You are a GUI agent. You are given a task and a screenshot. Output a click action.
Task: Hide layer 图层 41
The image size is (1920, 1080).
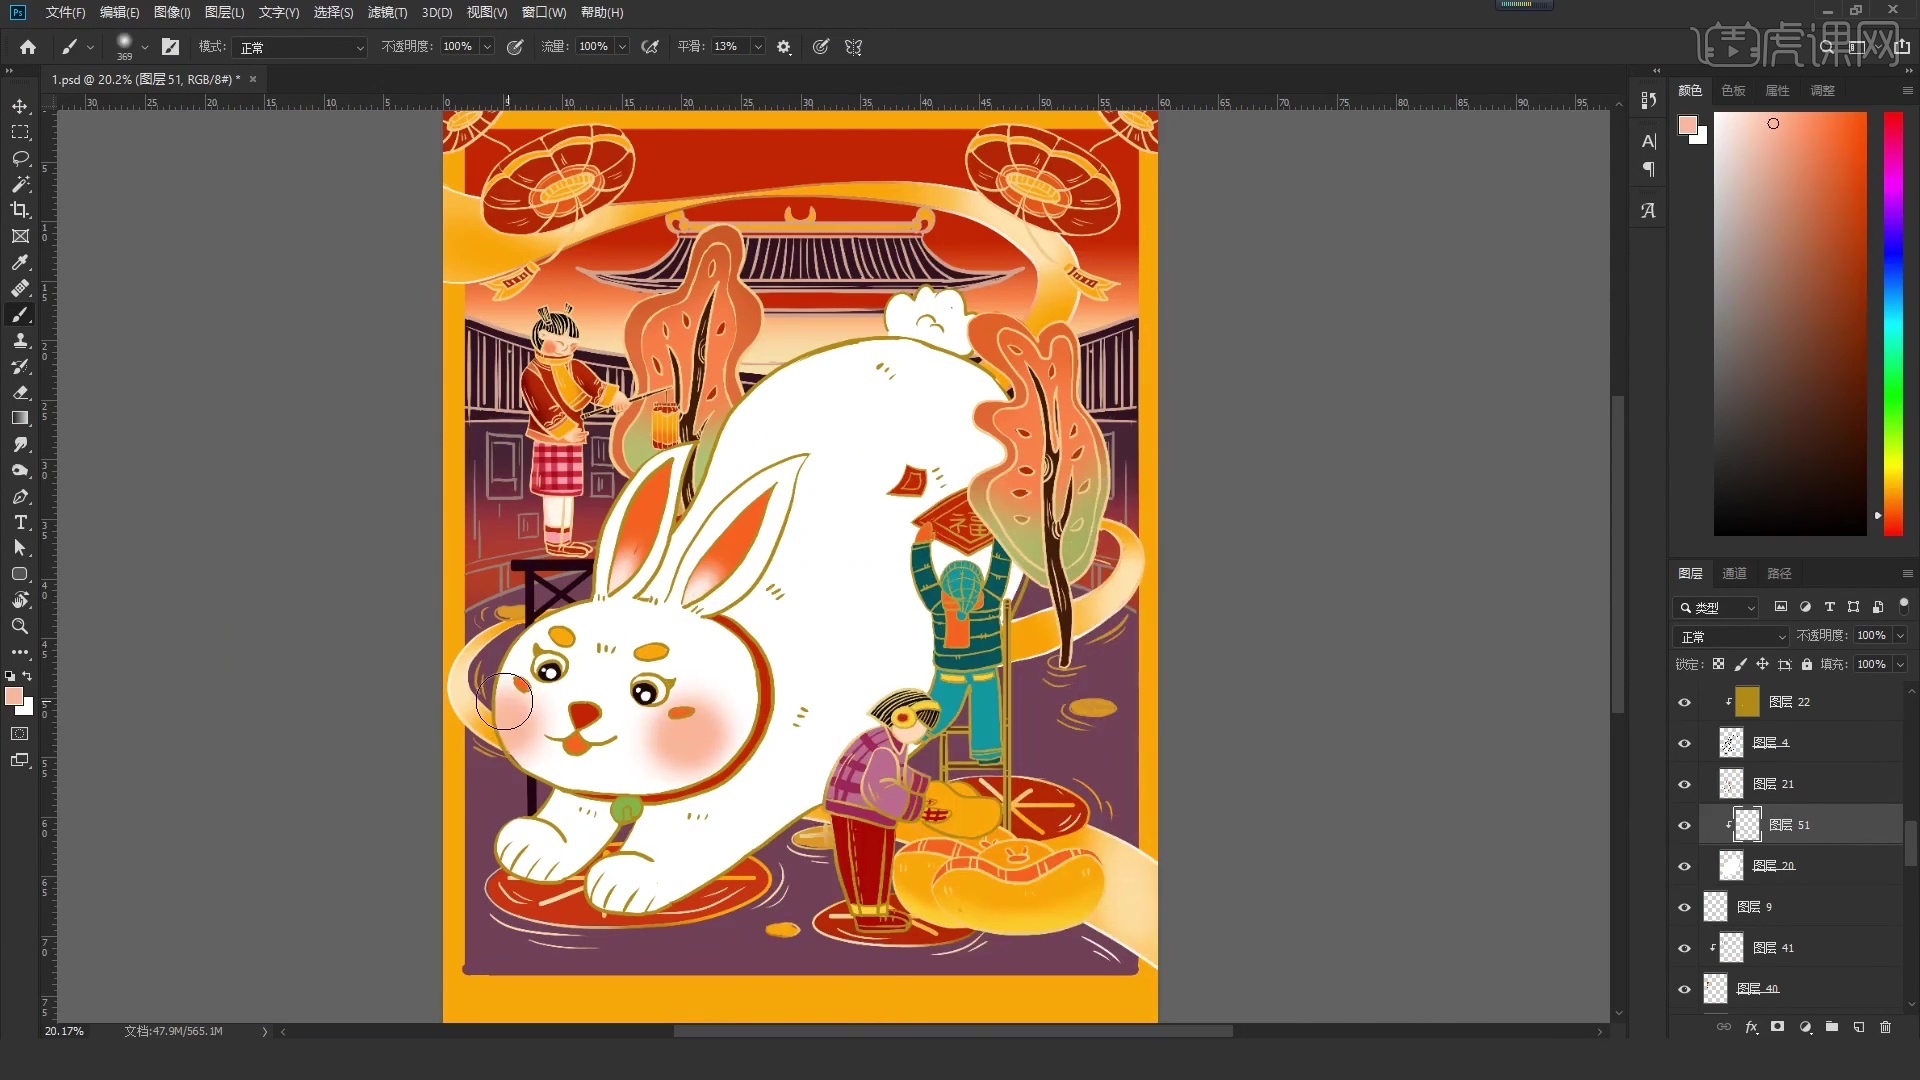(x=1684, y=948)
